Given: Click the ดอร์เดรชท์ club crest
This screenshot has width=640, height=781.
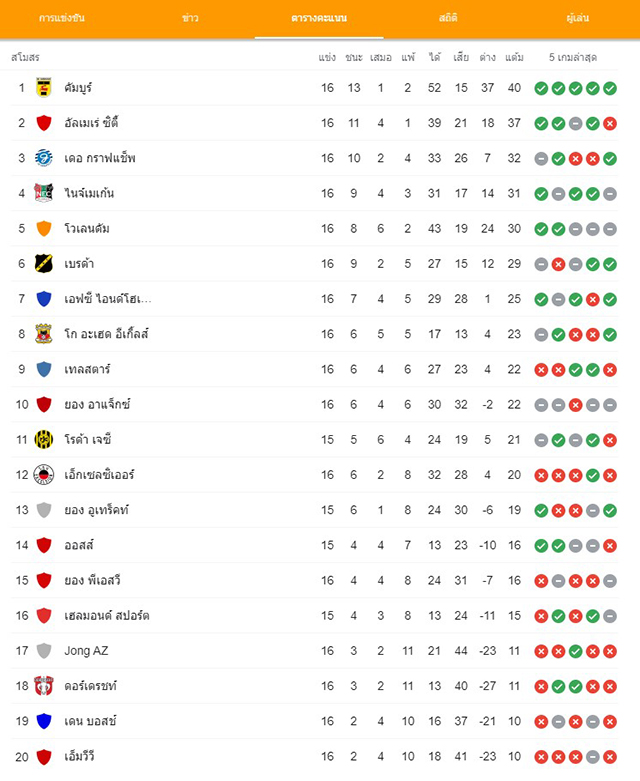Looking at the screenshot, I should point(44,686).
